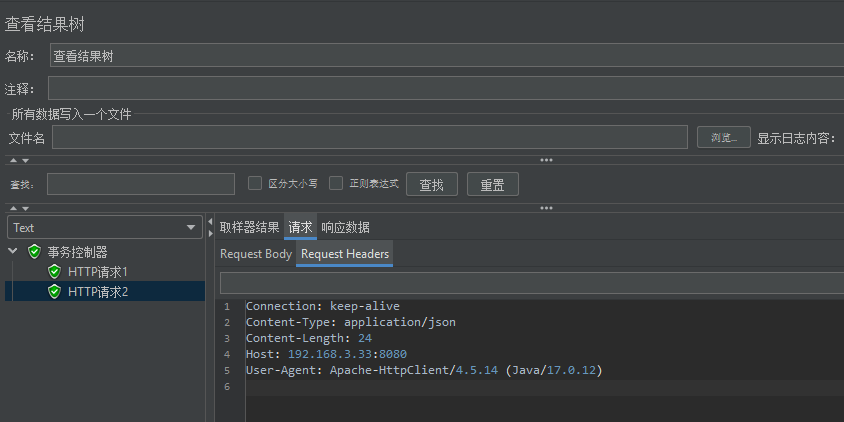
Task: Click the up arrow on the divider above 查找
Action: (x=13, y=160)
